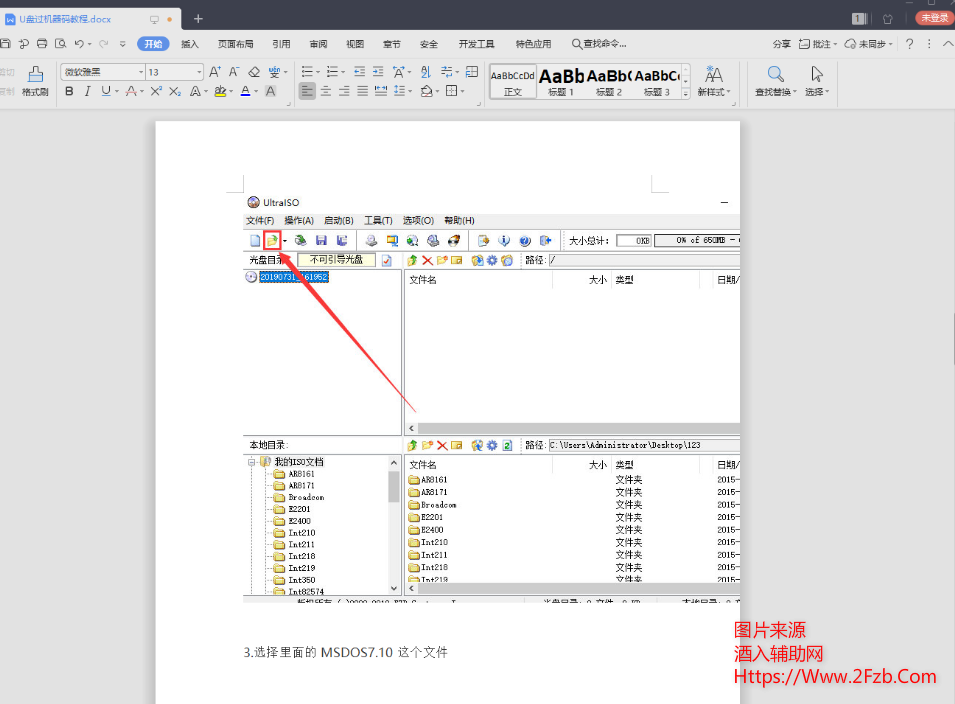
Task: Open the font dialog launcher corner icon
Action: [x=288, y=104]
